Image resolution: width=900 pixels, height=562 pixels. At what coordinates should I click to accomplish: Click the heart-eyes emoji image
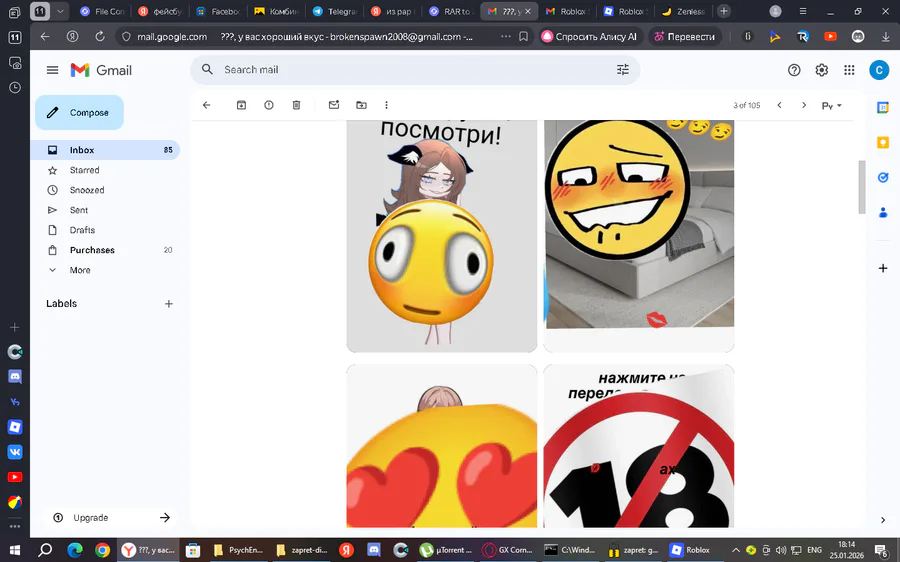[441, 446]
